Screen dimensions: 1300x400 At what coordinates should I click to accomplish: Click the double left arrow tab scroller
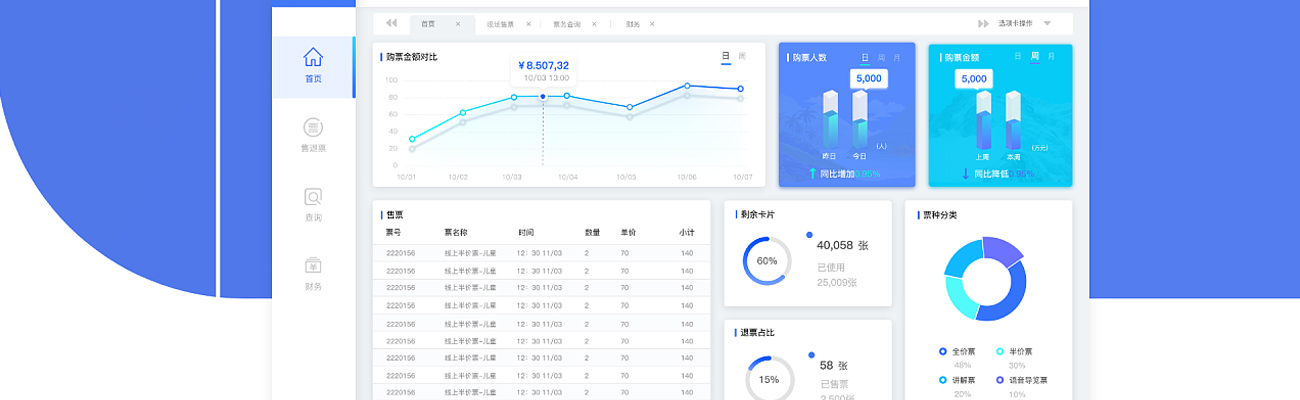(x=391, y=23)
